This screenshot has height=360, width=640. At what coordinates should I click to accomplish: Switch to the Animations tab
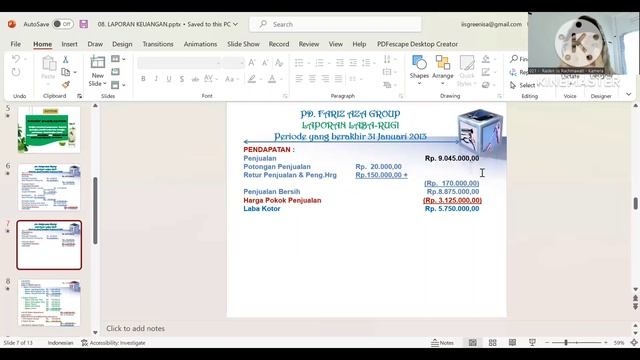point(200,44)
